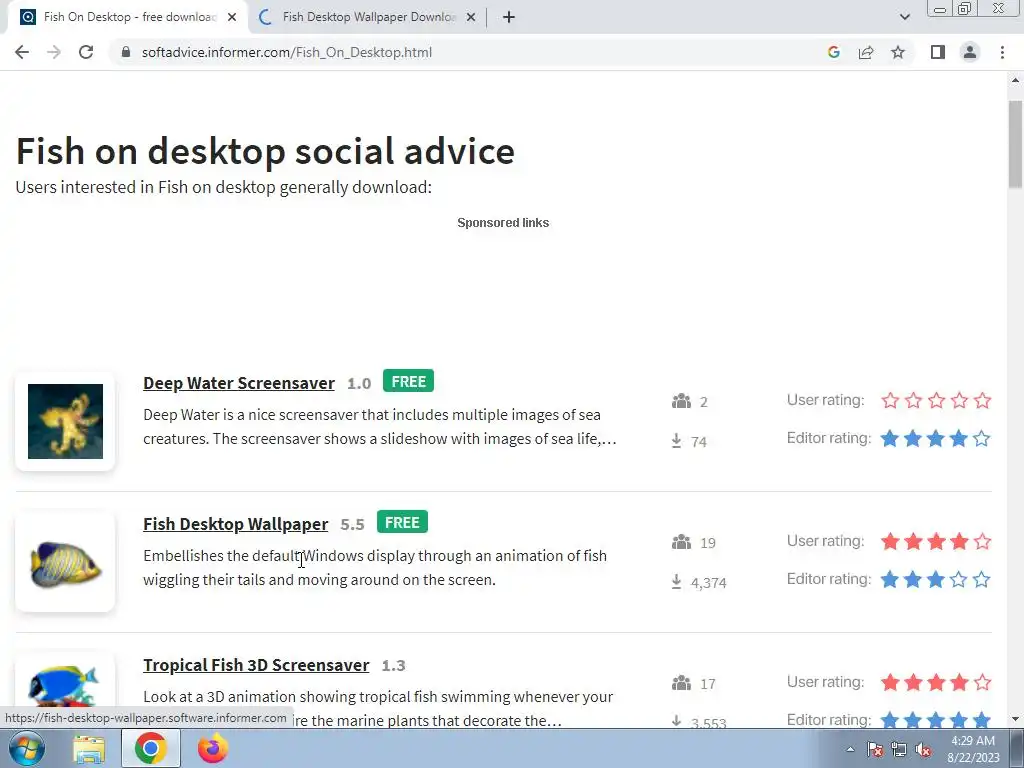Image resolution: width=1024 pixels, height=768 pixels.
Task: Click download count icon showing 74
Action: click(x=677, y=441)
